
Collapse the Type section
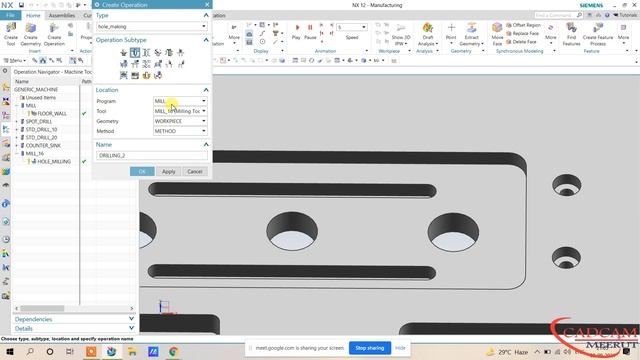click(x=206, y=15)
